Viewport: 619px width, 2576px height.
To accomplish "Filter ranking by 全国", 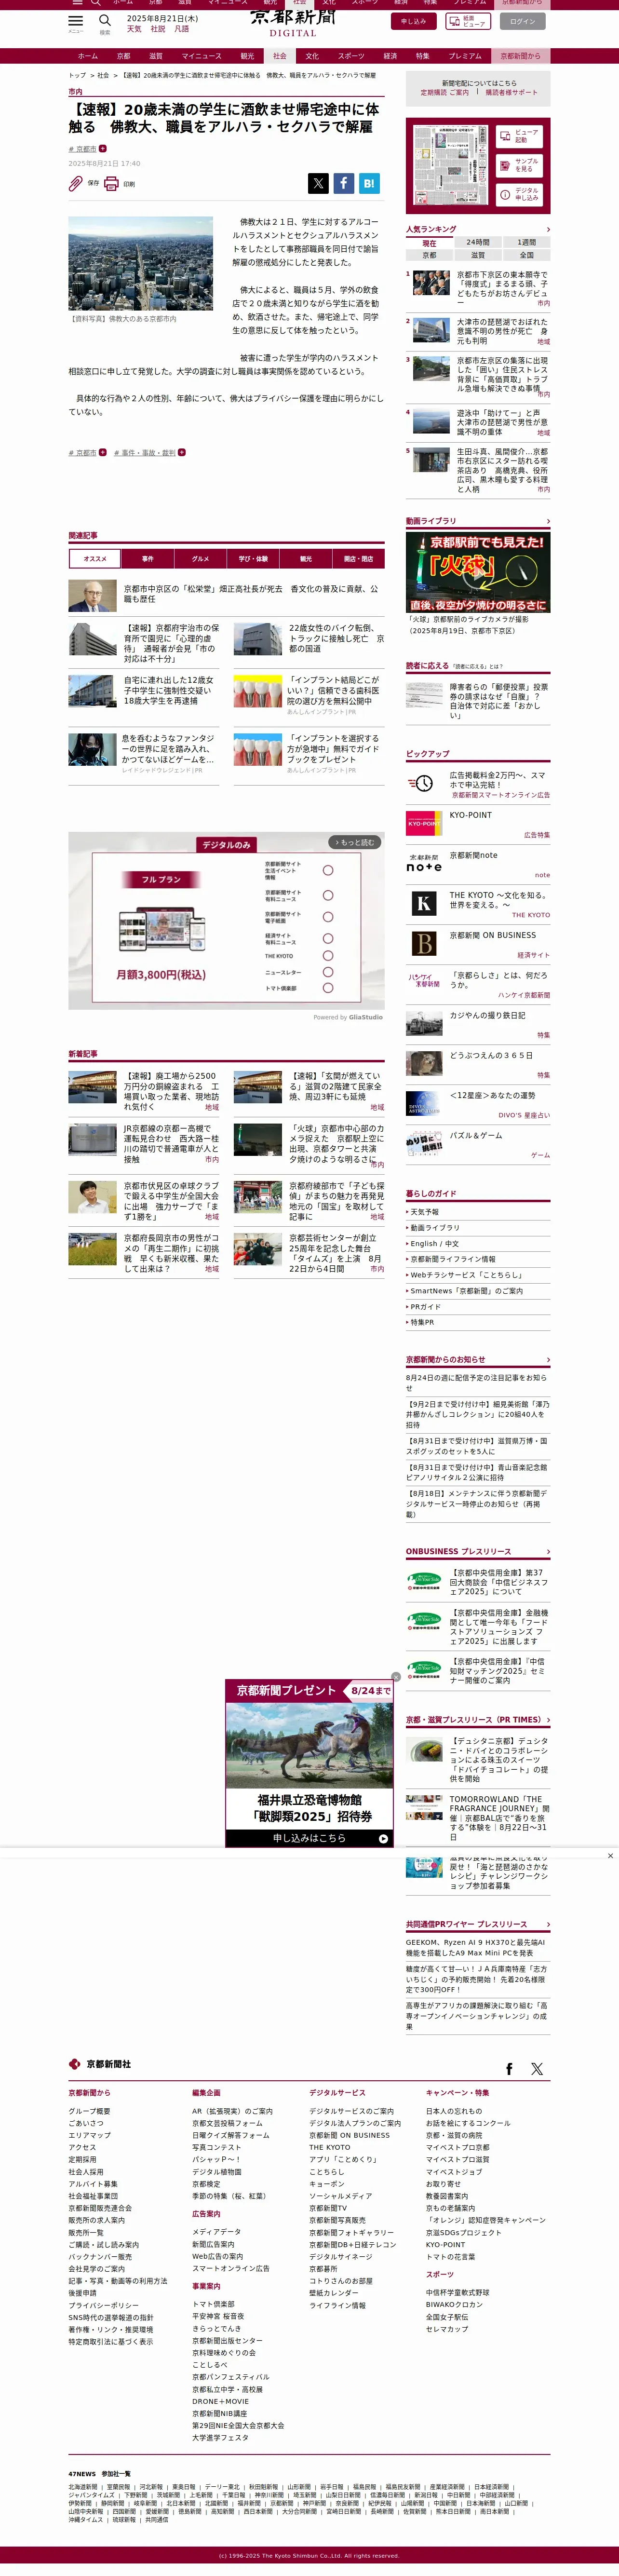I will [x=526, y=255].
